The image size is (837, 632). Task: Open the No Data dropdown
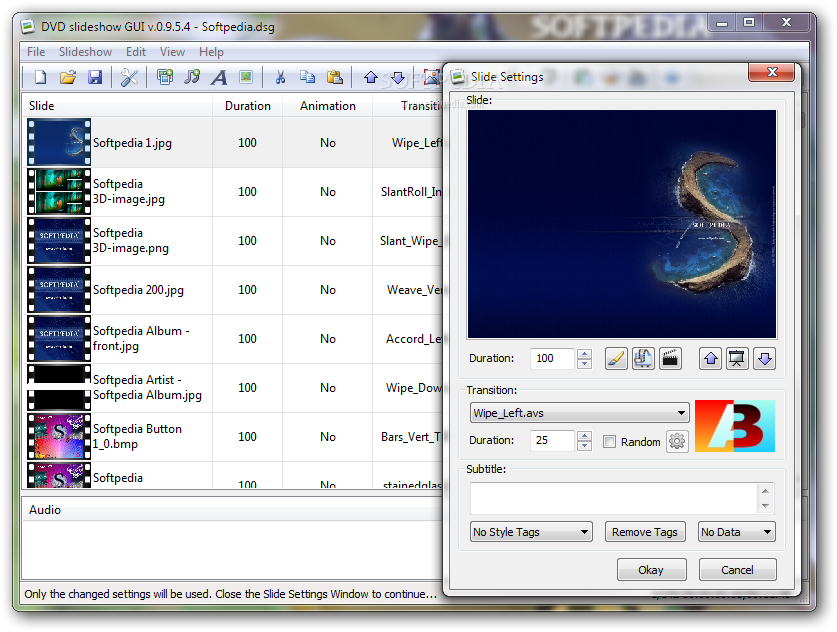pyautogui.click(x=737, y=532)
